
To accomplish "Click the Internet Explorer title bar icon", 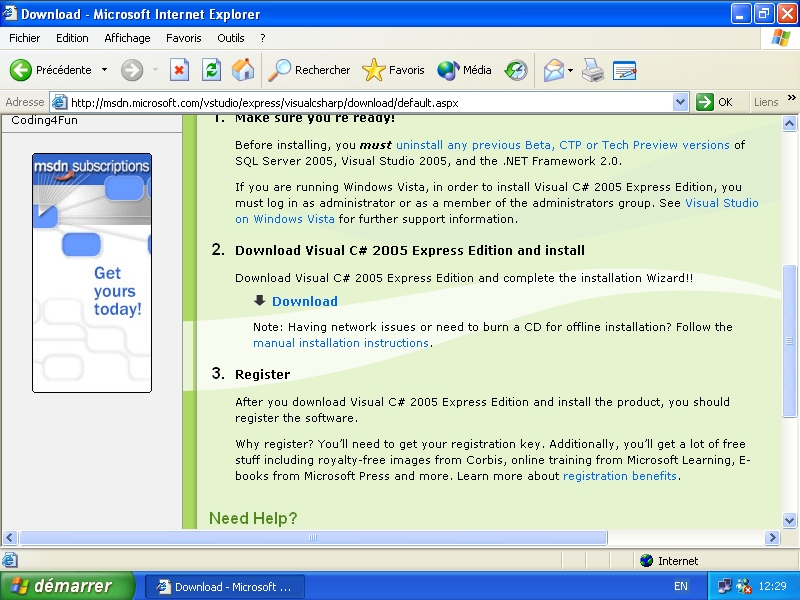I will coord(10,13).
